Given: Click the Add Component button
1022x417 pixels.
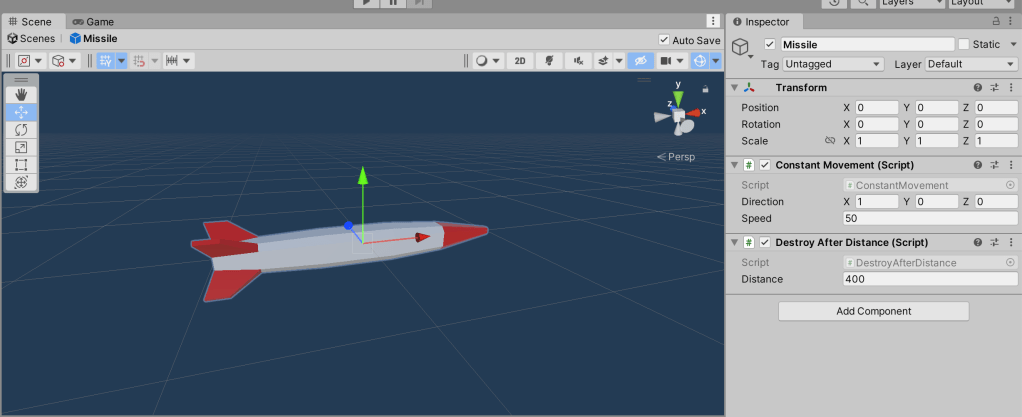Looking at the screenshot, I should point(873,311).
